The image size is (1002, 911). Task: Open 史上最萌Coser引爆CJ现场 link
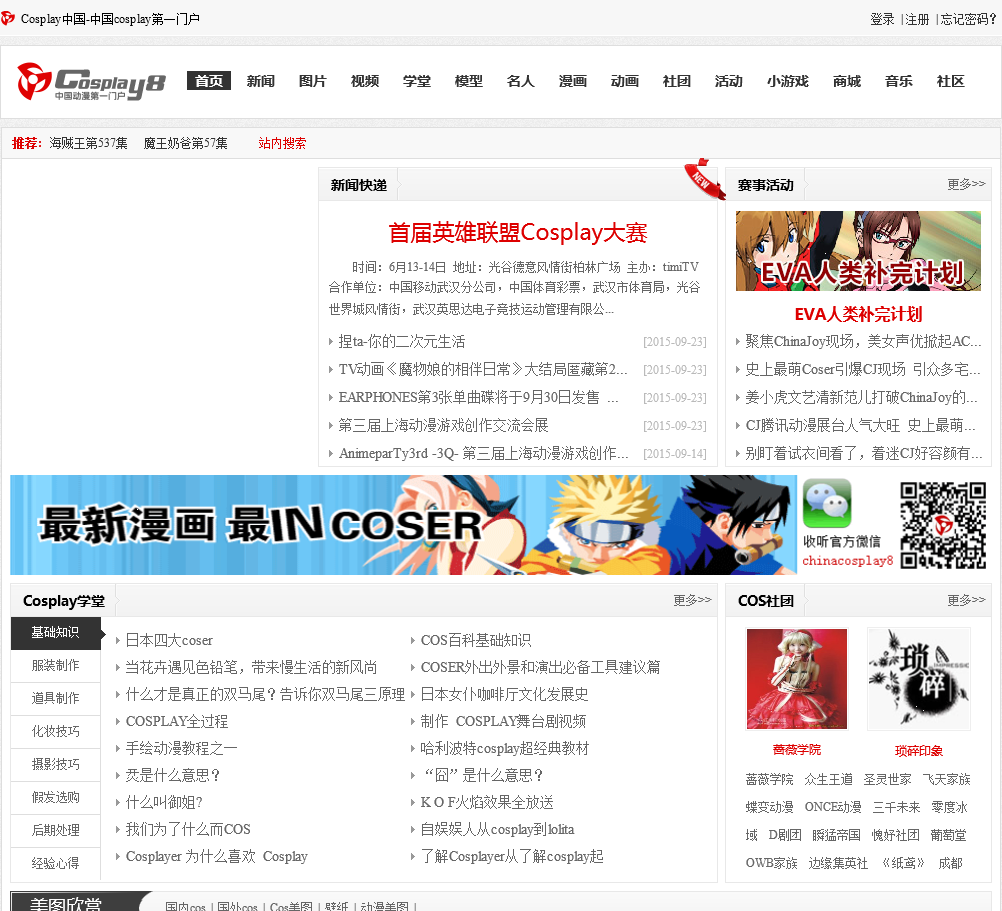tap(863, 369)
